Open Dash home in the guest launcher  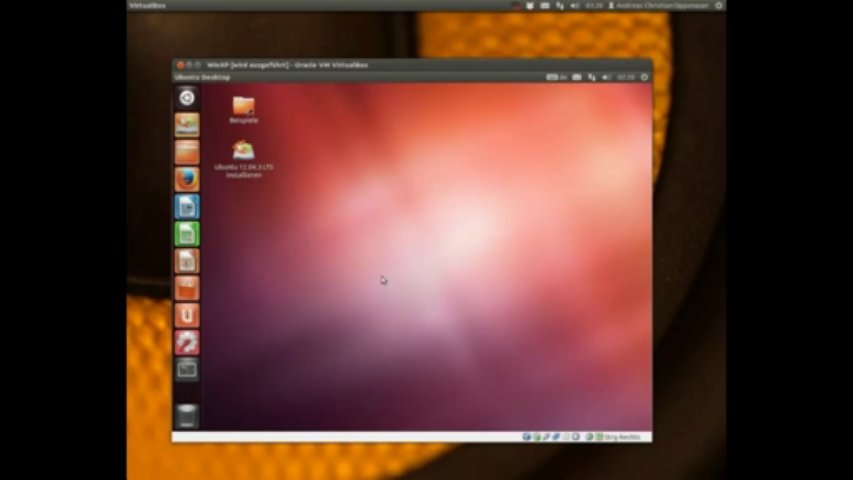(x=187, y=98)
